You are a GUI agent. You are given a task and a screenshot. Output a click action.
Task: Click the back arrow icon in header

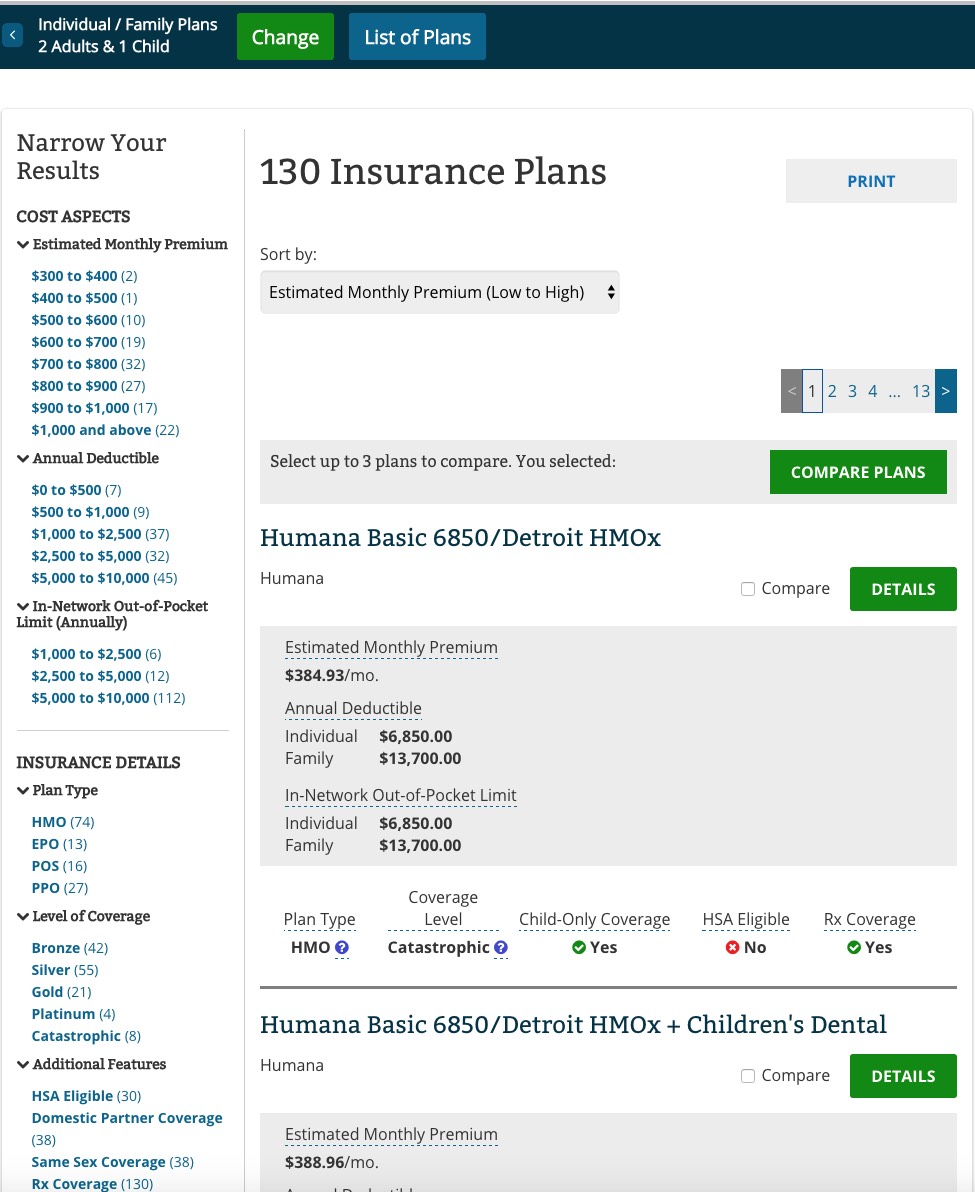point(12,36)
